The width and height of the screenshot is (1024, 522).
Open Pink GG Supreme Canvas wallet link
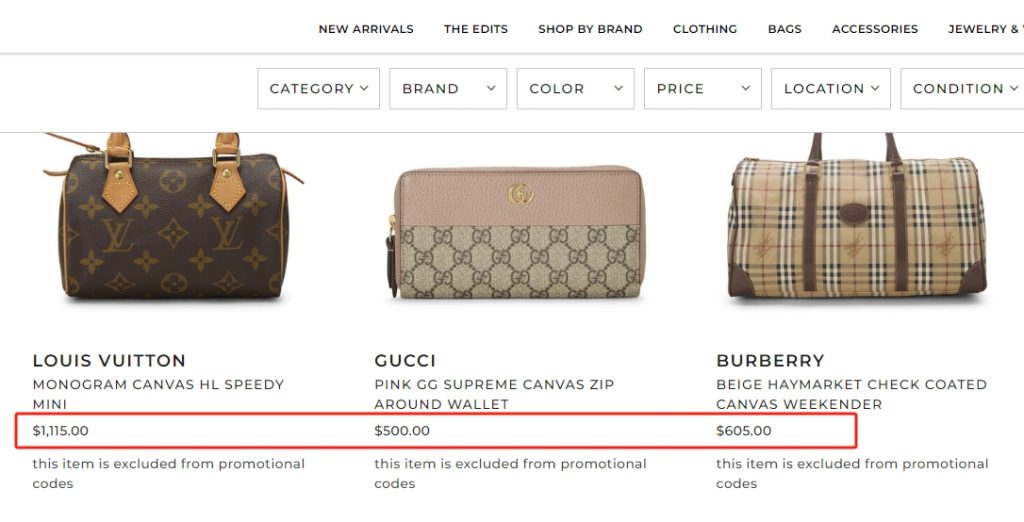(x=508, y=394)
